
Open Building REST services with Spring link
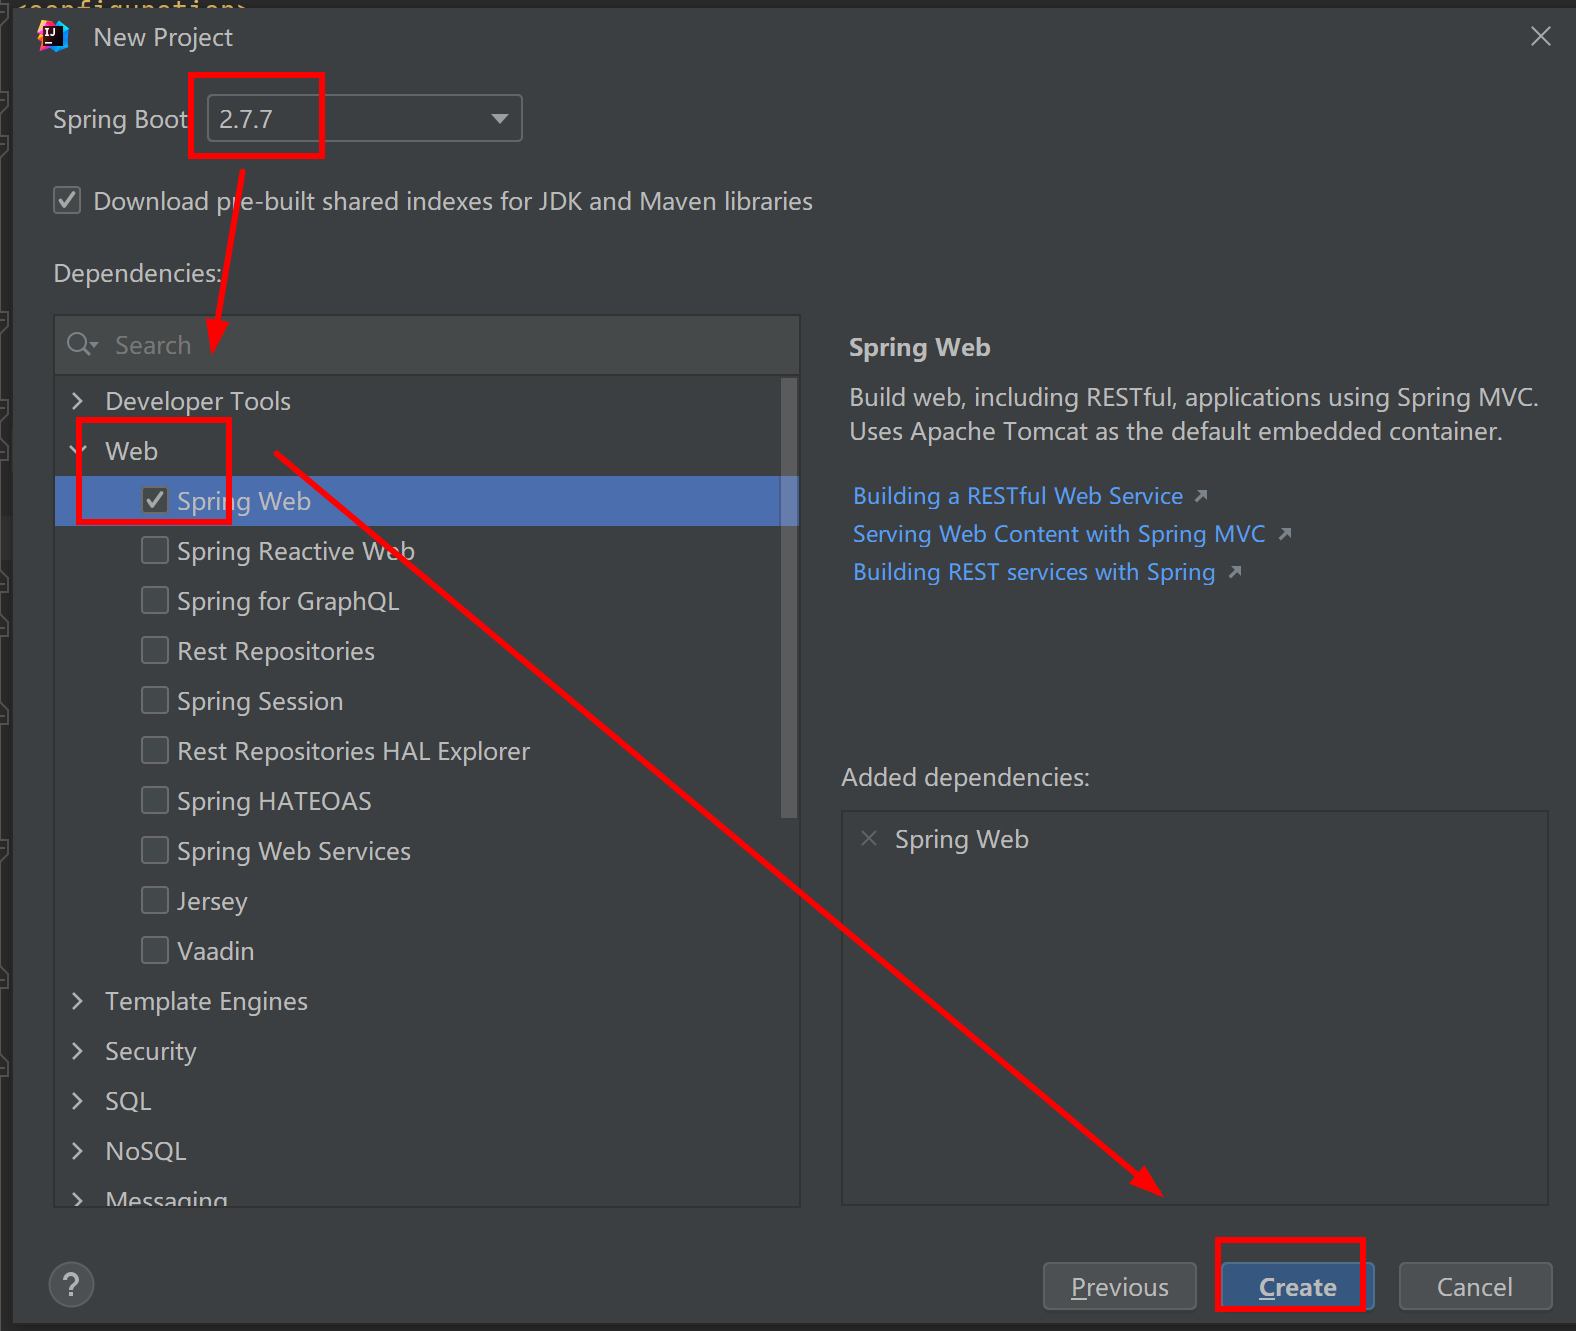coord(1034,572)
